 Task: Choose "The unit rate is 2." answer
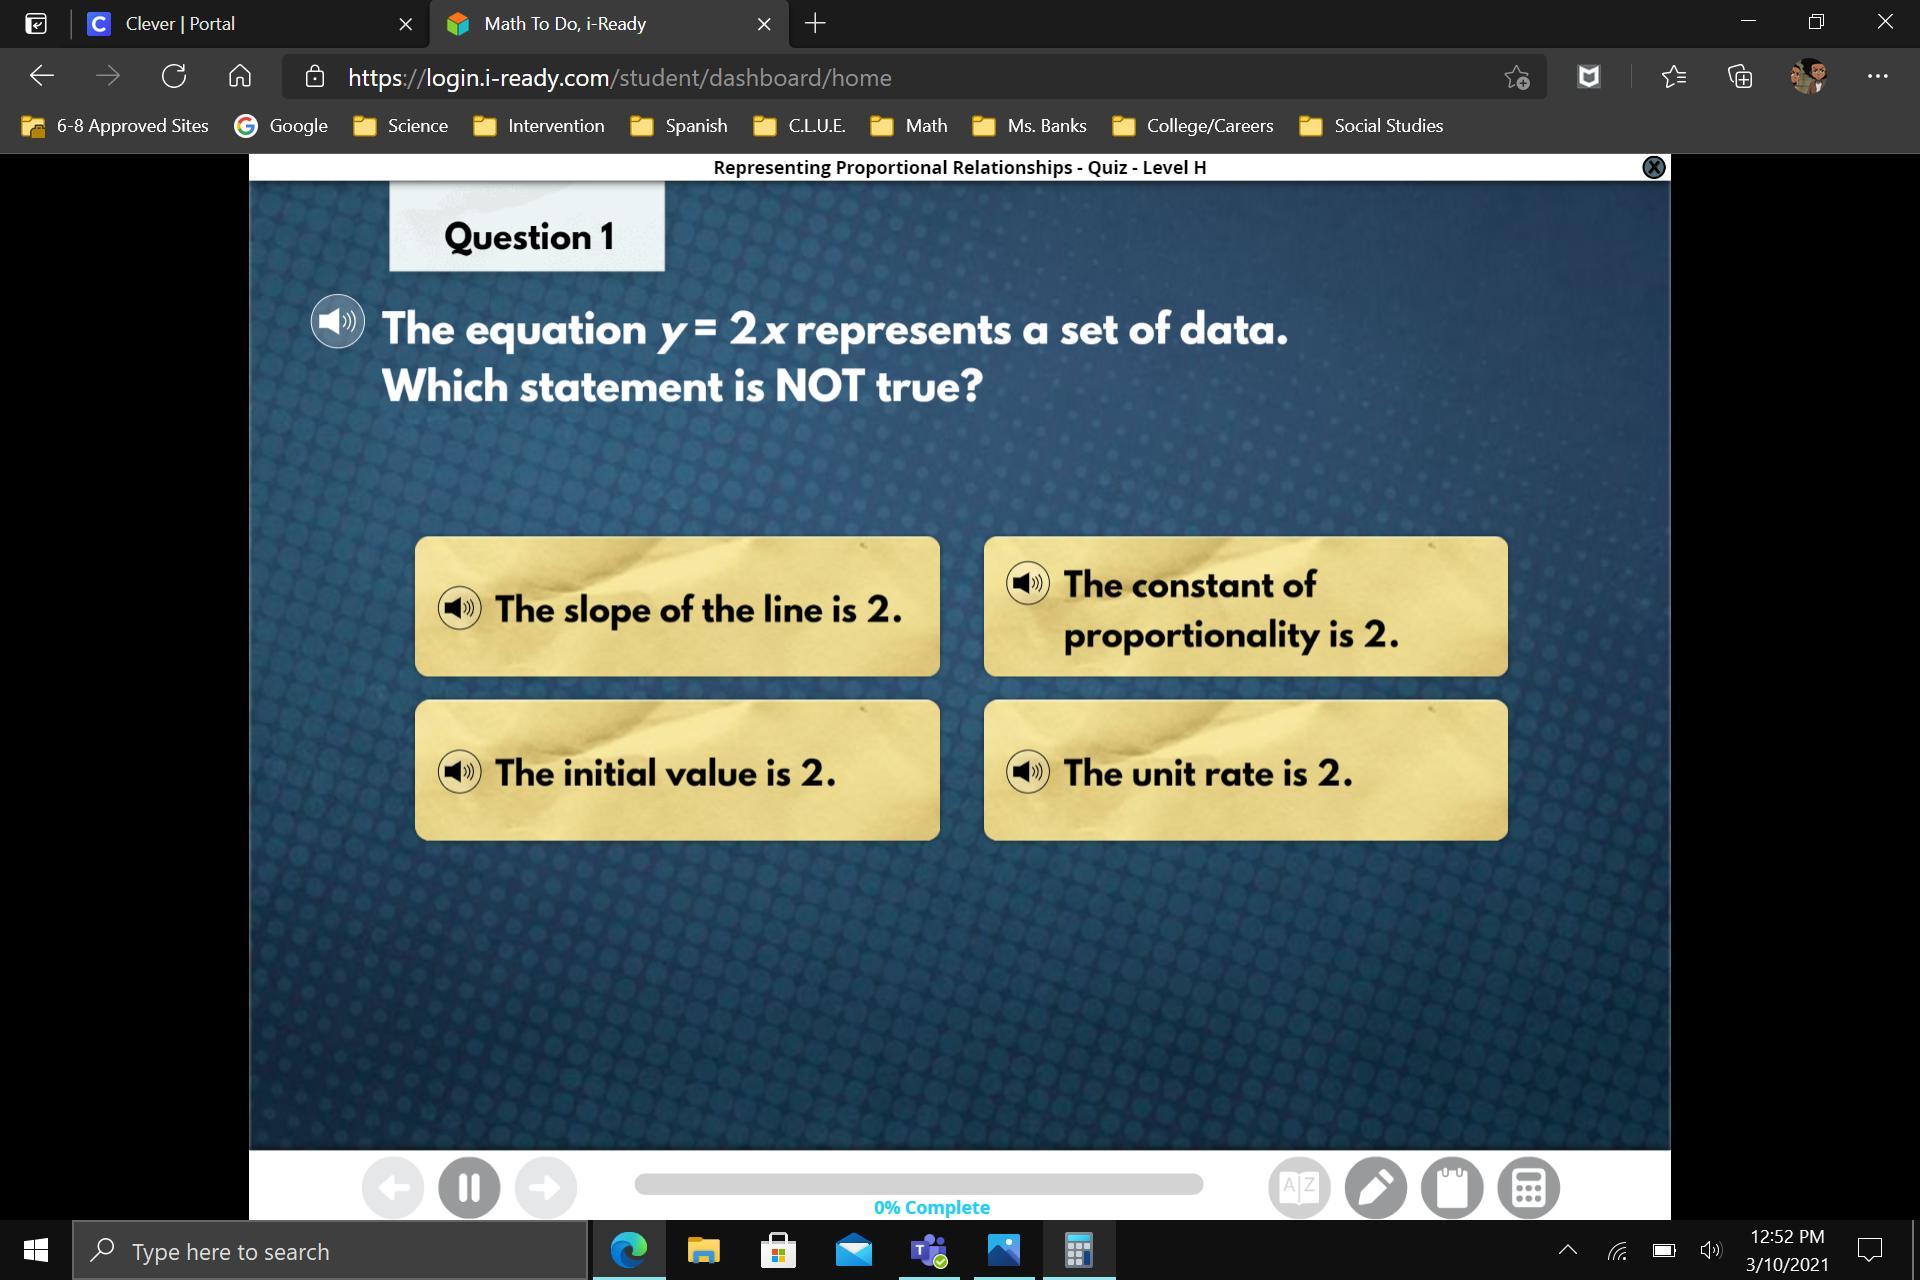[1245, 771]
